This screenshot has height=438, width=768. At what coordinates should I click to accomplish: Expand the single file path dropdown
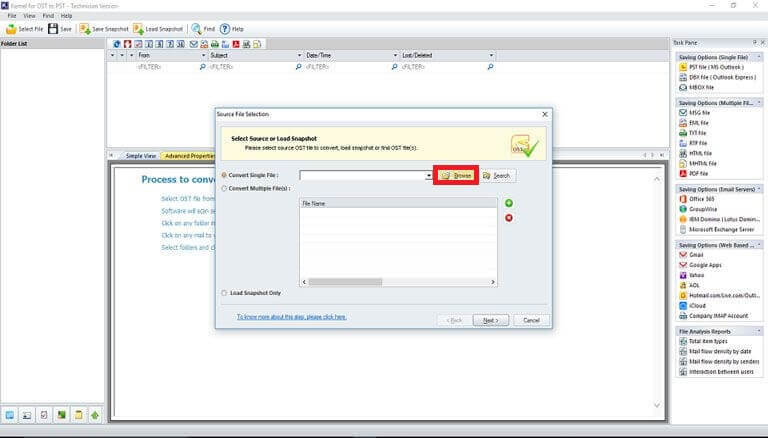coord(429,175)
